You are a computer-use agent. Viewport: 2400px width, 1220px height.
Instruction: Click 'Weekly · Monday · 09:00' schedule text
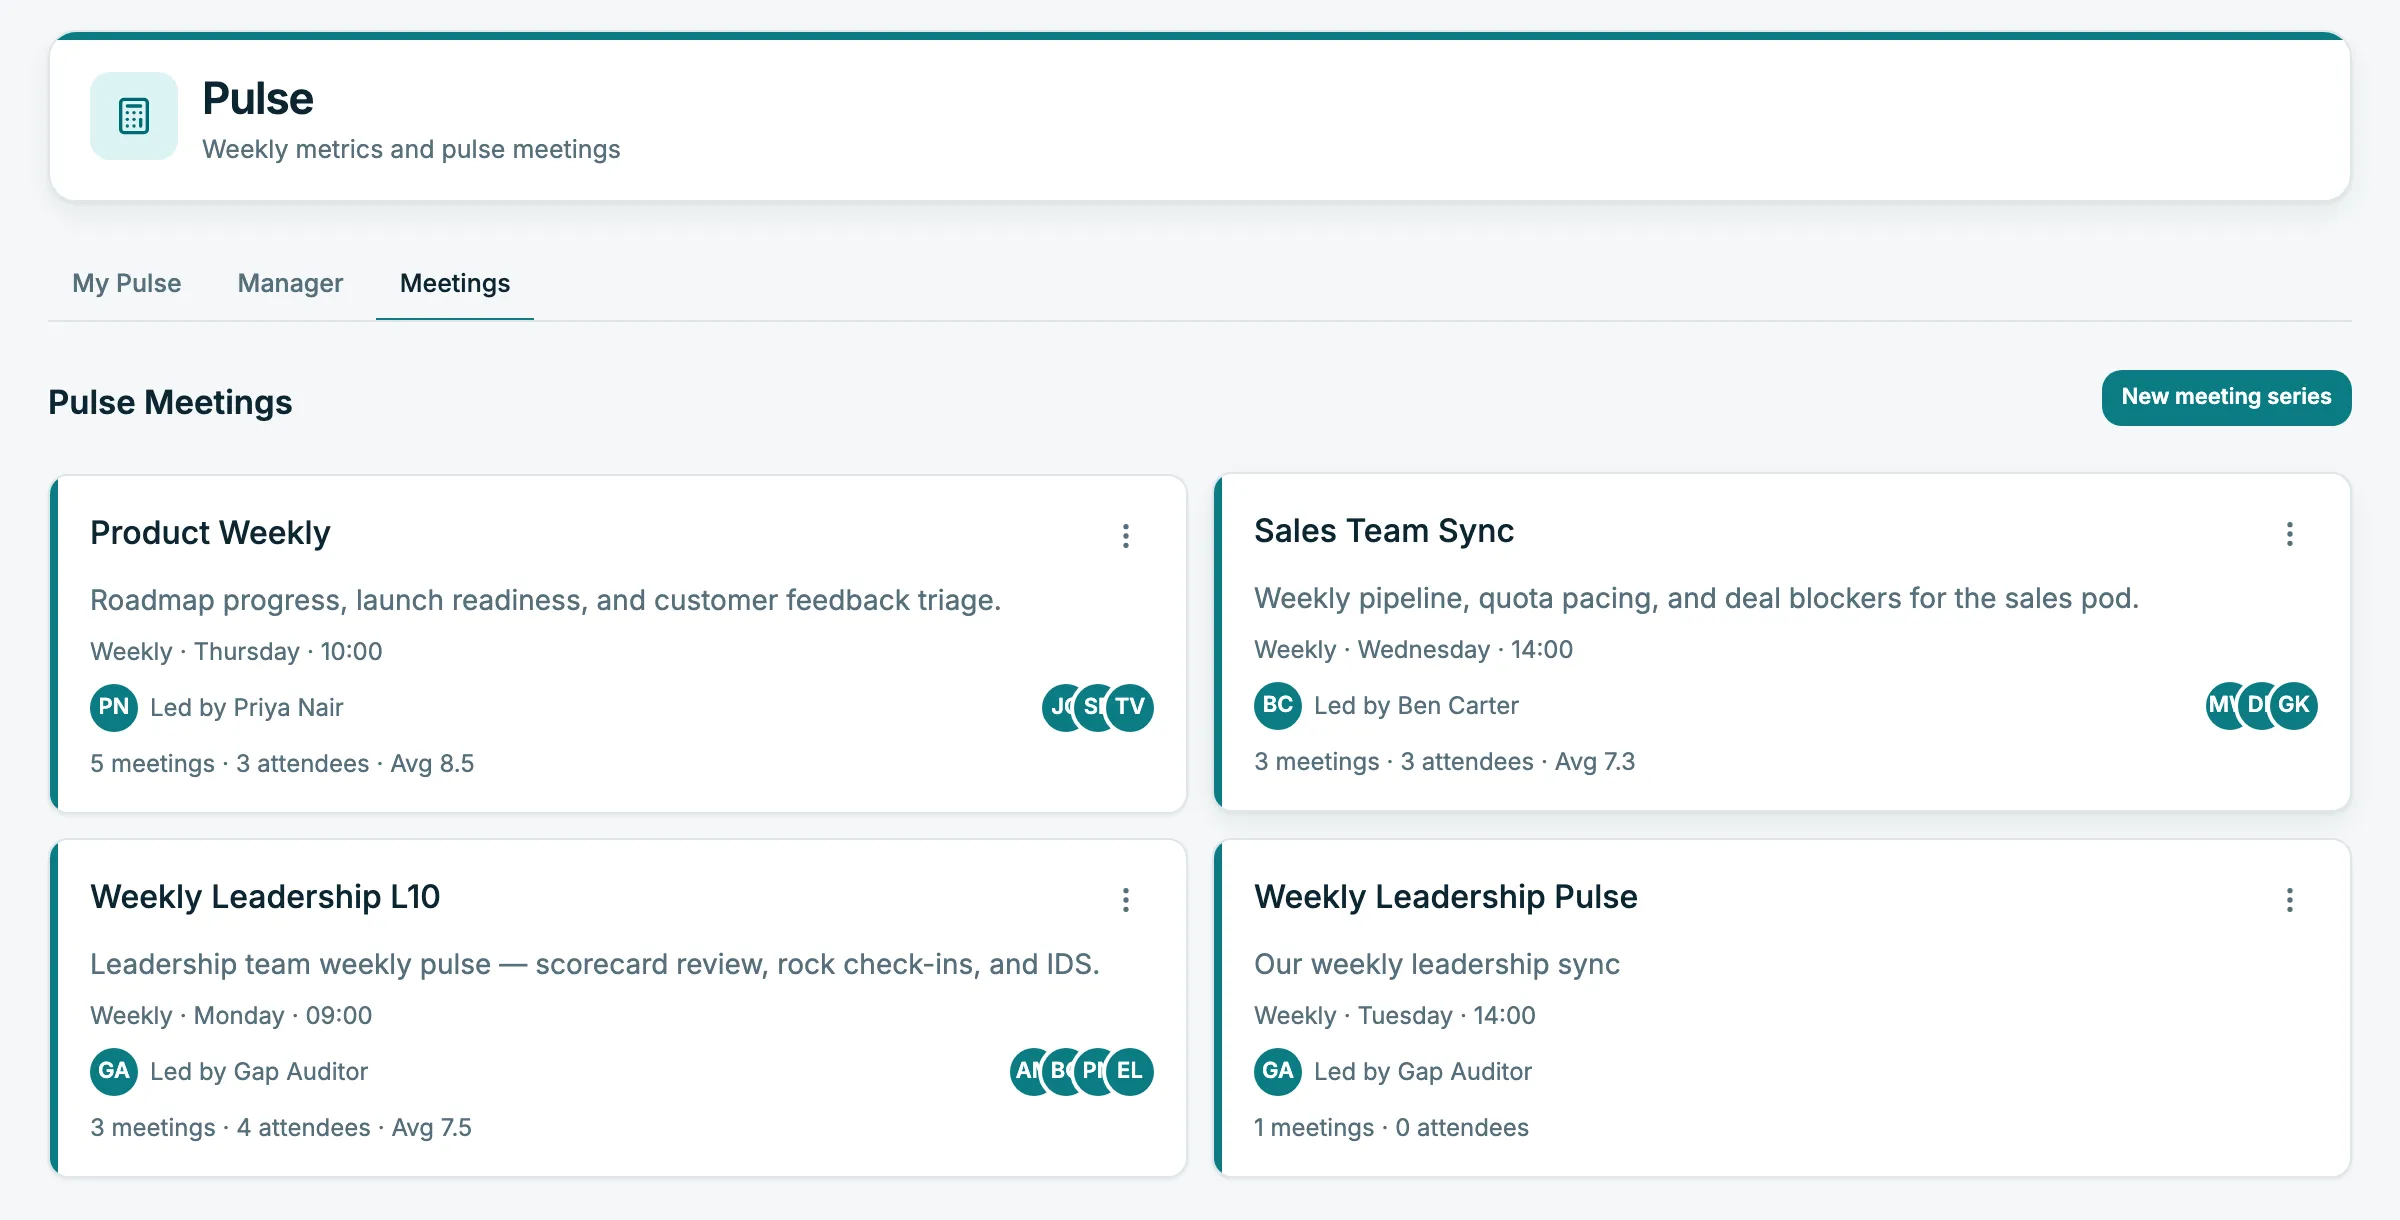point(231,1016)
